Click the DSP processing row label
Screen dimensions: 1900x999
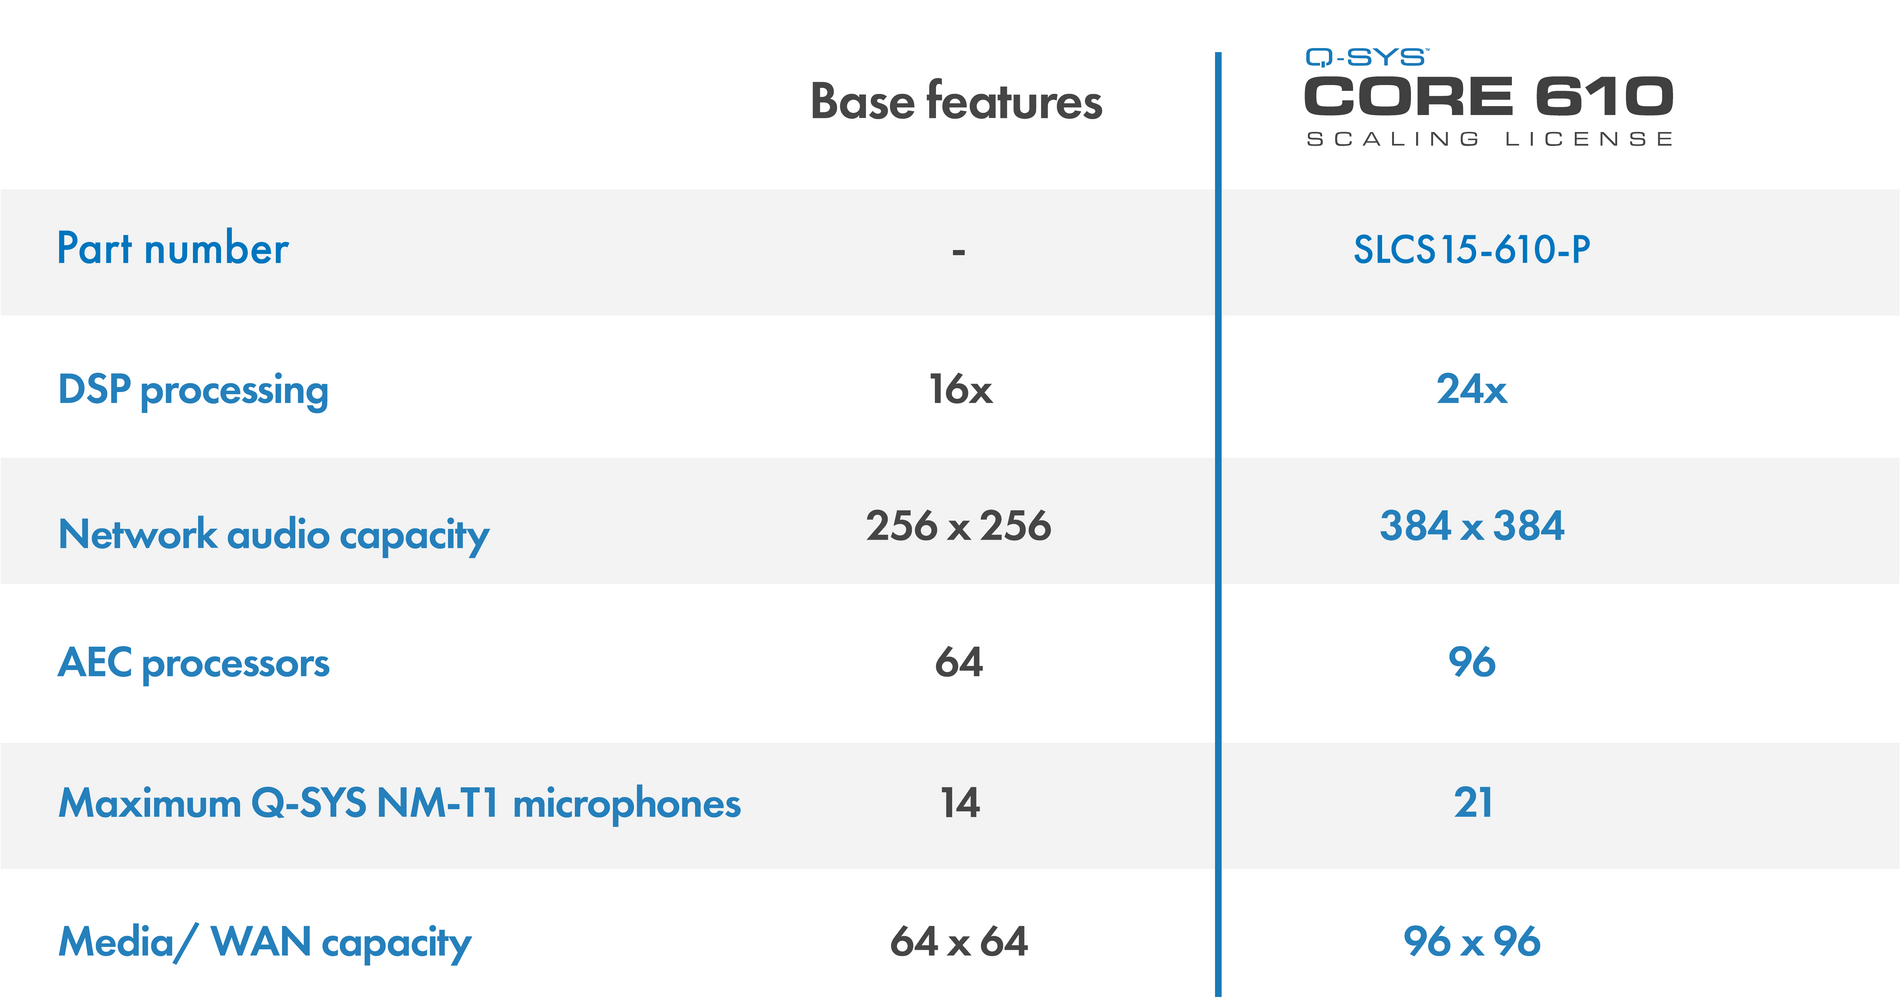pos(193,390)
